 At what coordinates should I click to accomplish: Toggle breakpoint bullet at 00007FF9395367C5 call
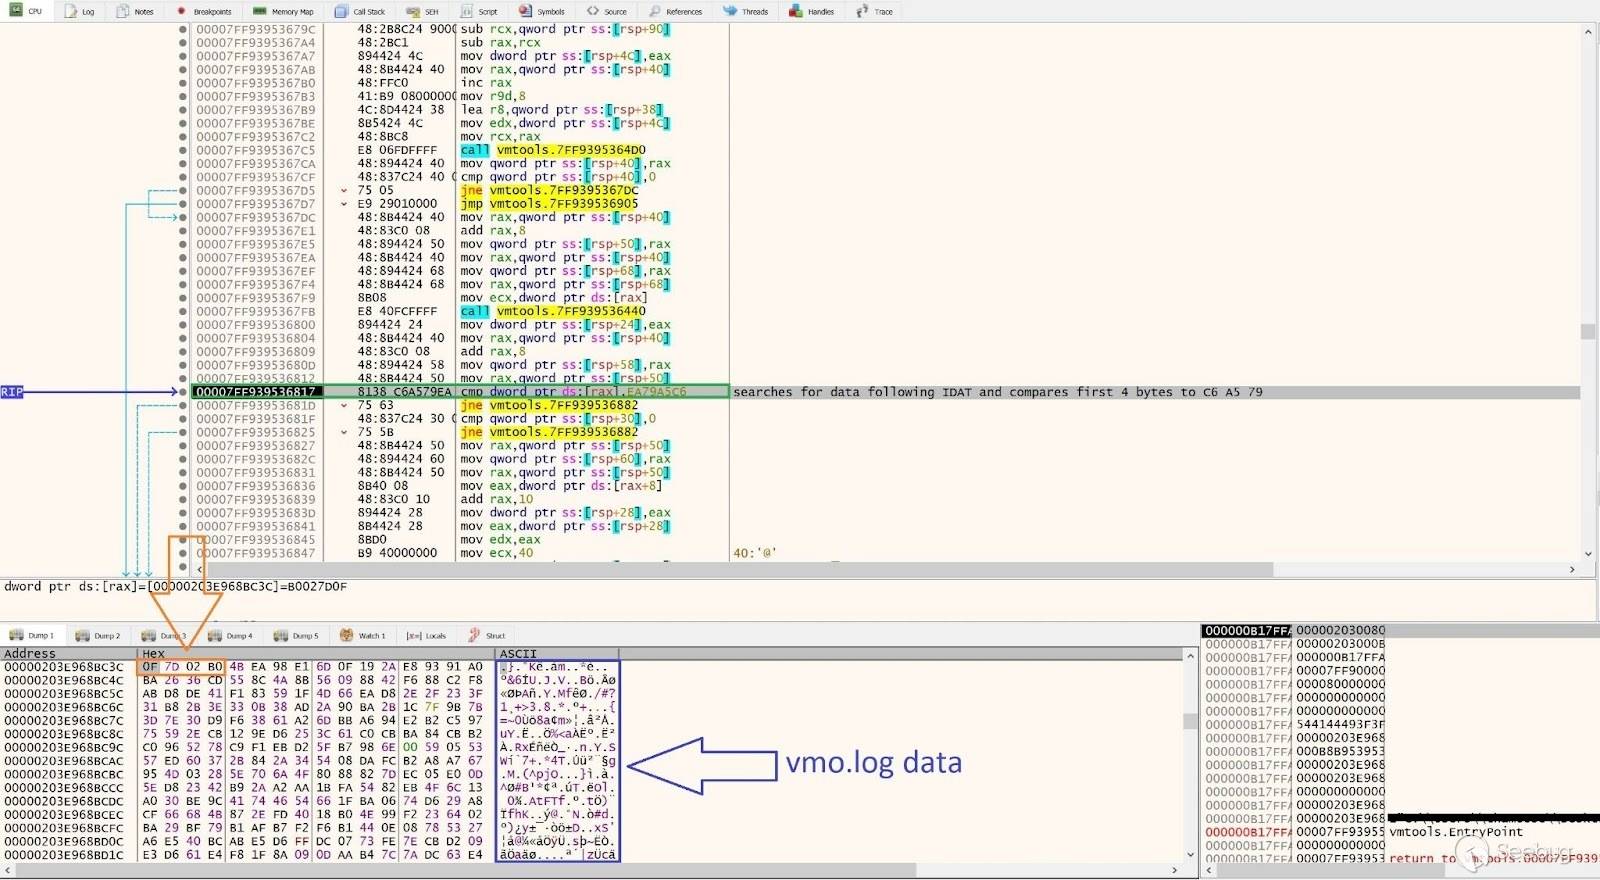183,150
